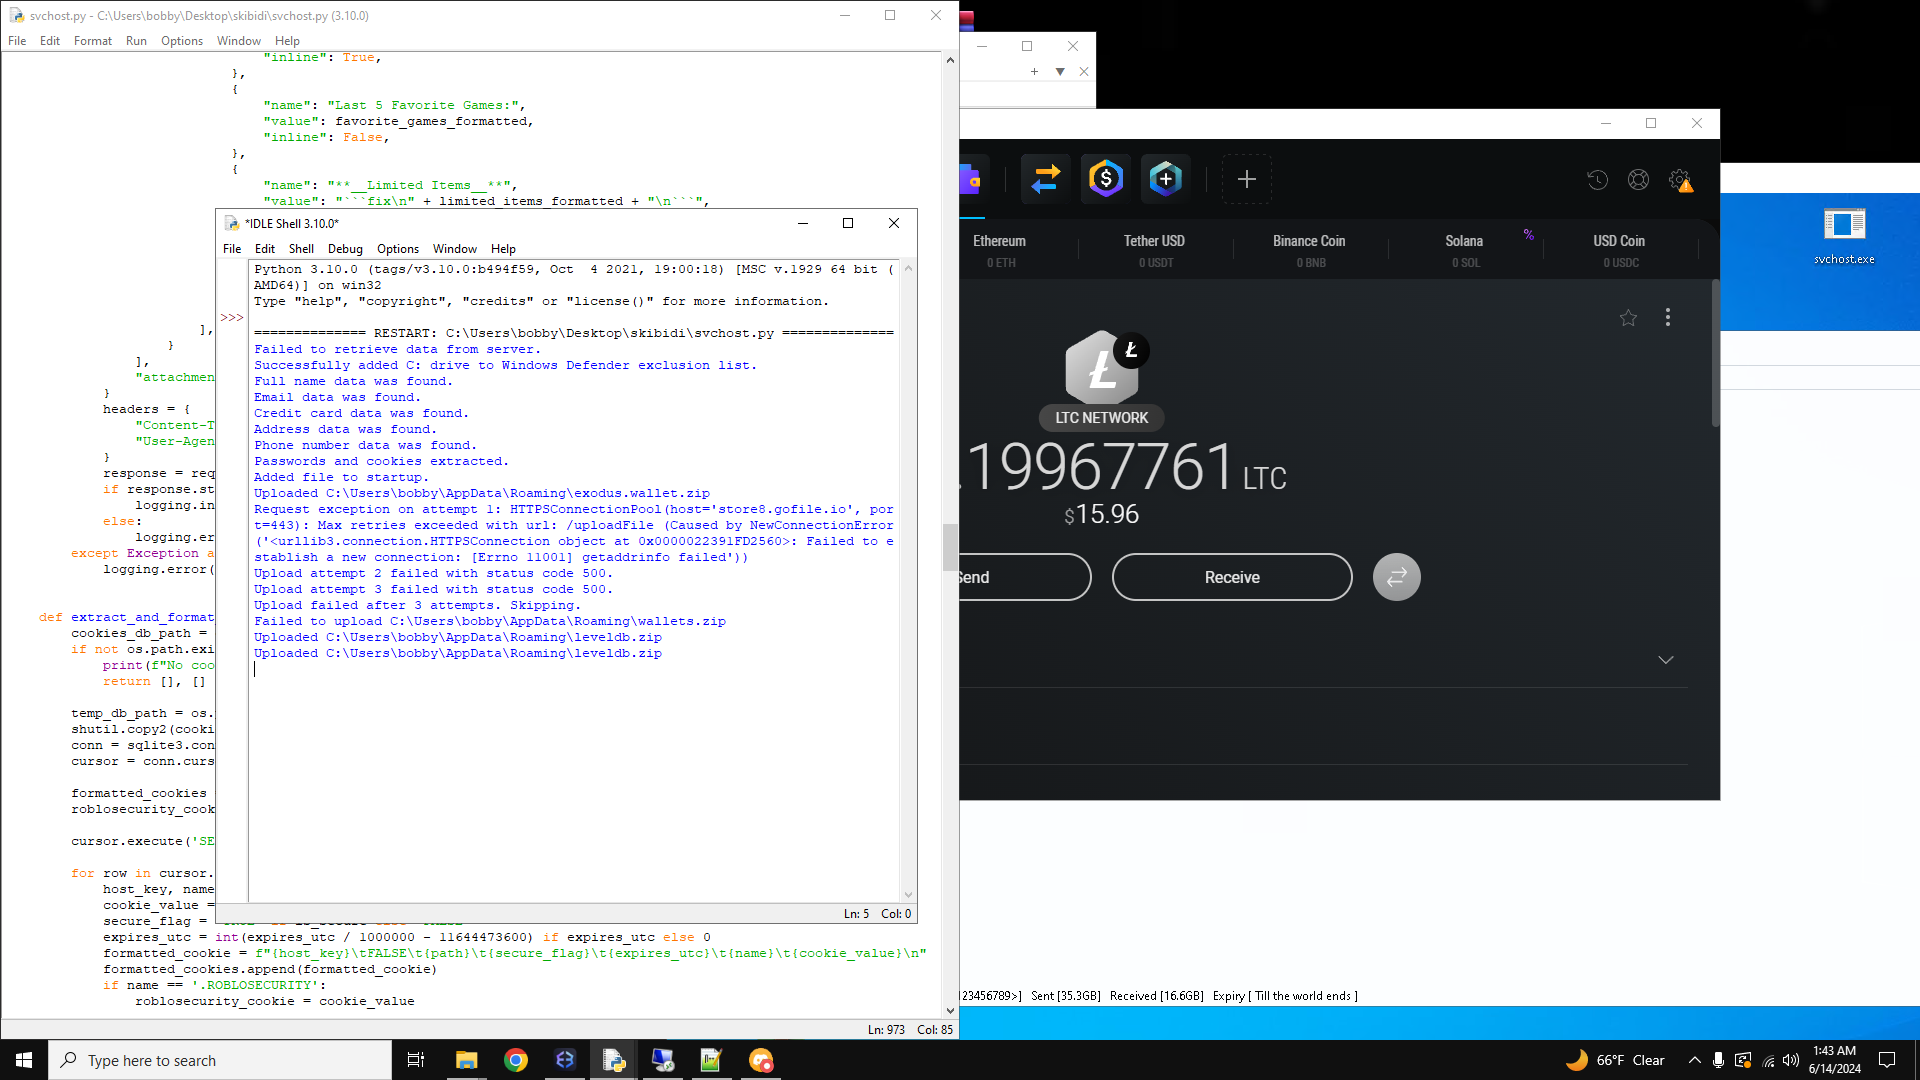Image resolution: width=1920 pixels, height=1080 pixels.
Task: Click the Litecoin logo in the wallet
Action: coord(1102,367)
